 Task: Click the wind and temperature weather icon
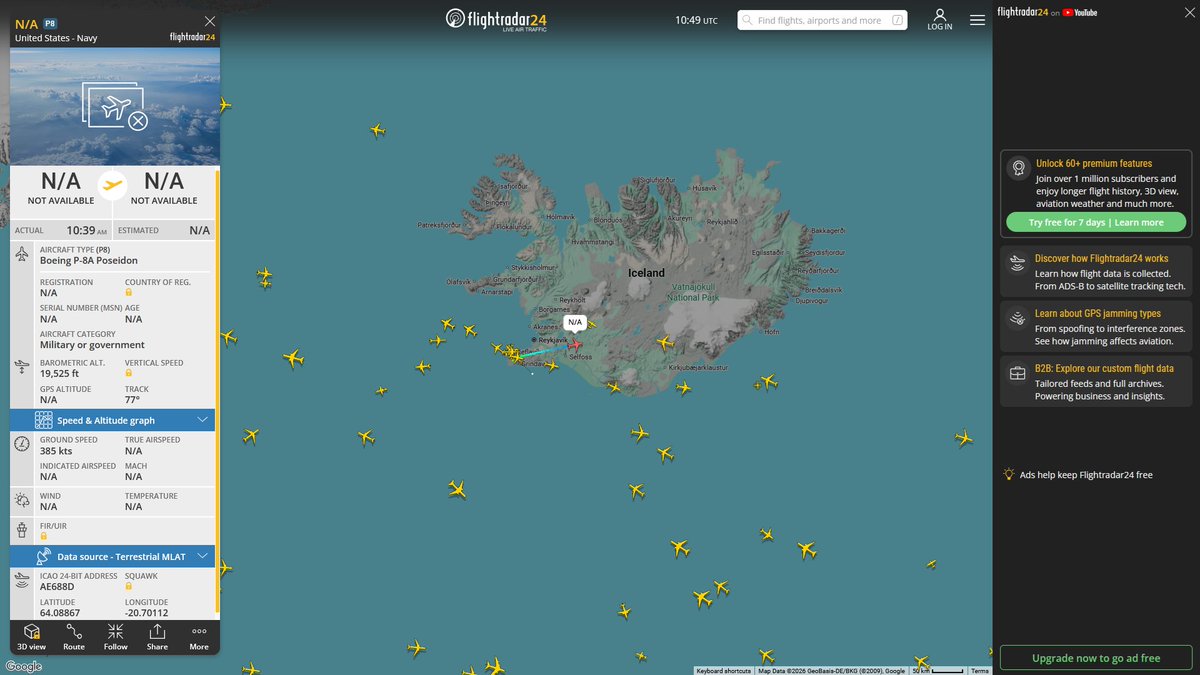click(22, 500)
